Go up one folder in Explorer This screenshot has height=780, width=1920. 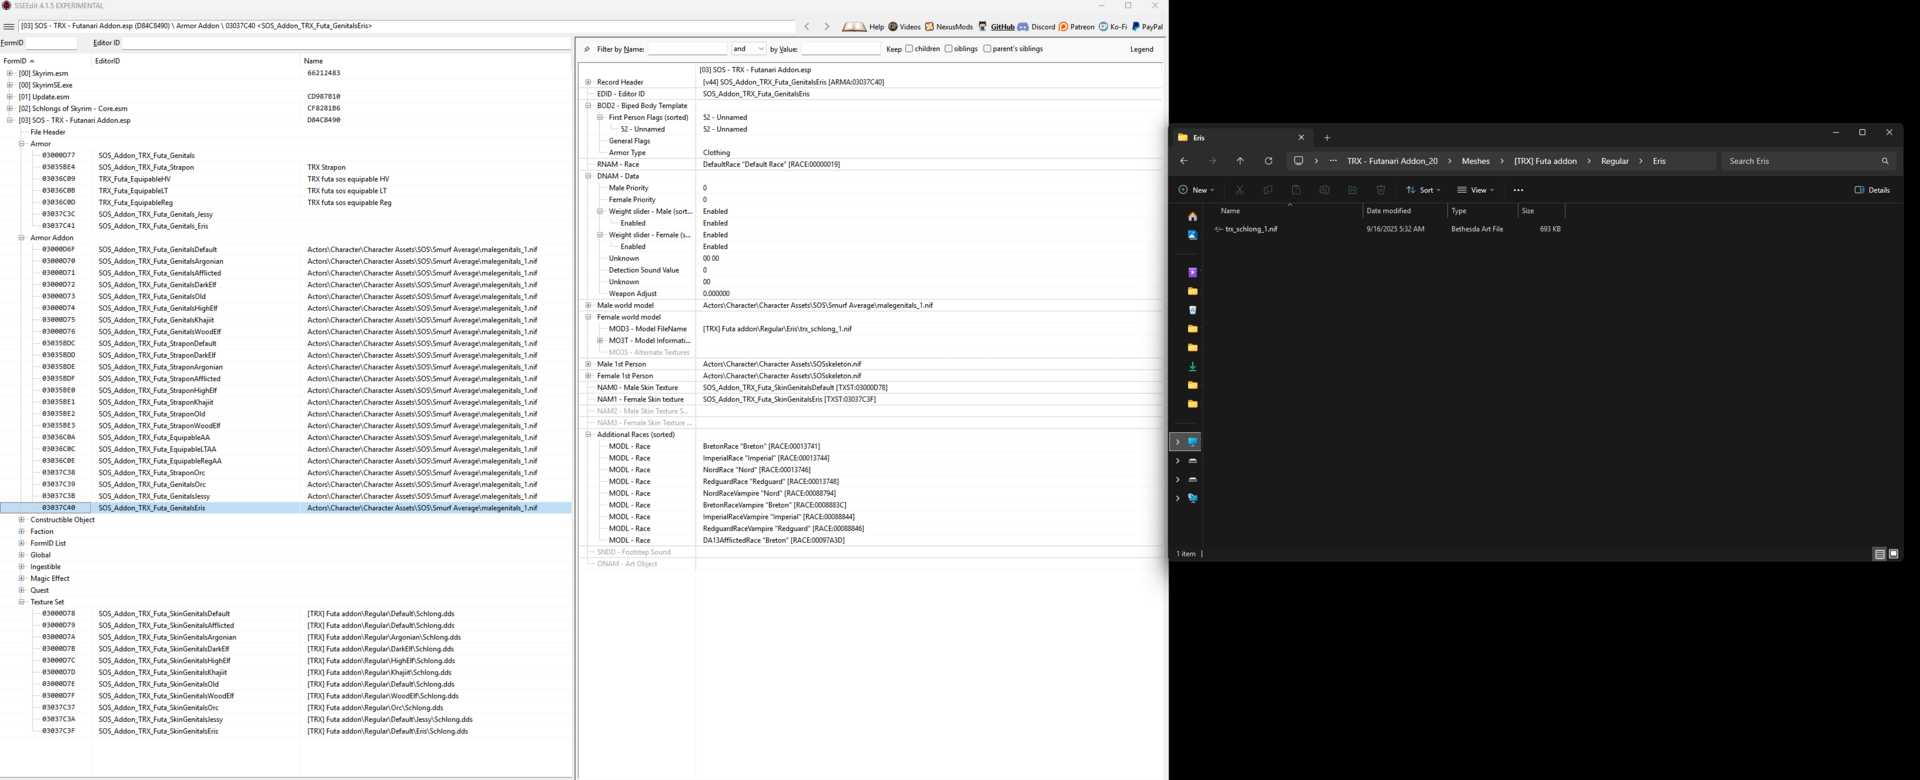pos(1240,161)
